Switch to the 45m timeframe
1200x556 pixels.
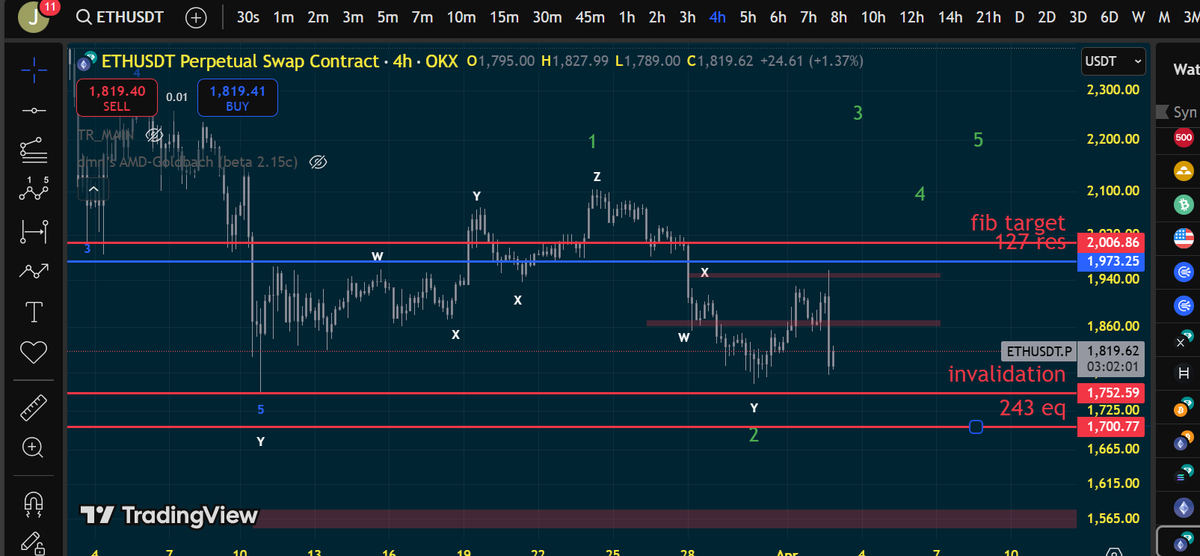click(590, 17)
